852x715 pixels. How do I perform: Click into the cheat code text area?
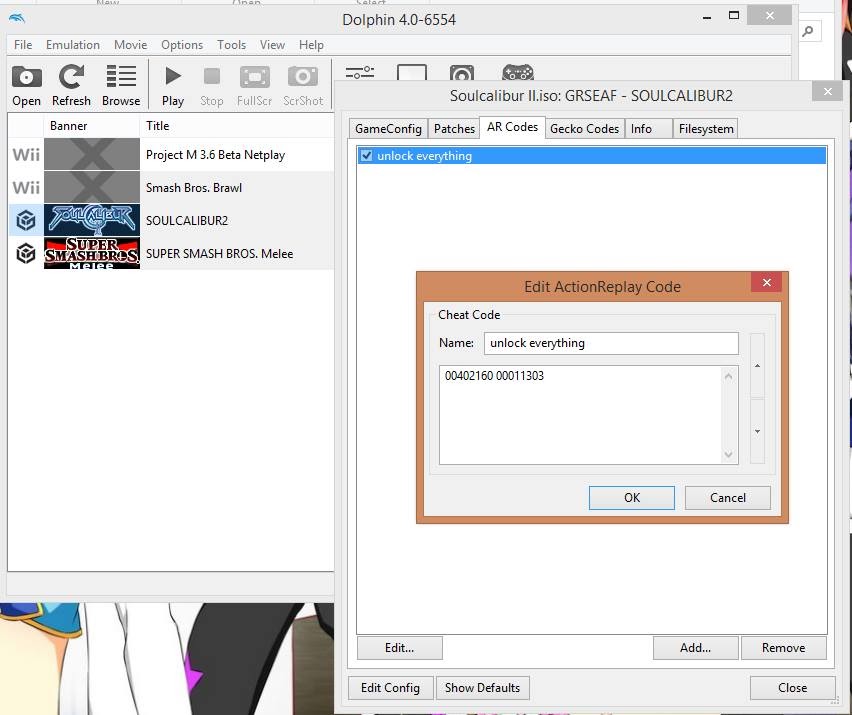pos(581,415)
